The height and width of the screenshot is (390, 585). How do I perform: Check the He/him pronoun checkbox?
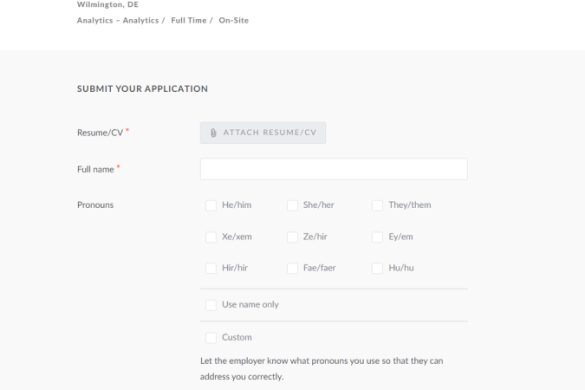click(x=211, y=205)
